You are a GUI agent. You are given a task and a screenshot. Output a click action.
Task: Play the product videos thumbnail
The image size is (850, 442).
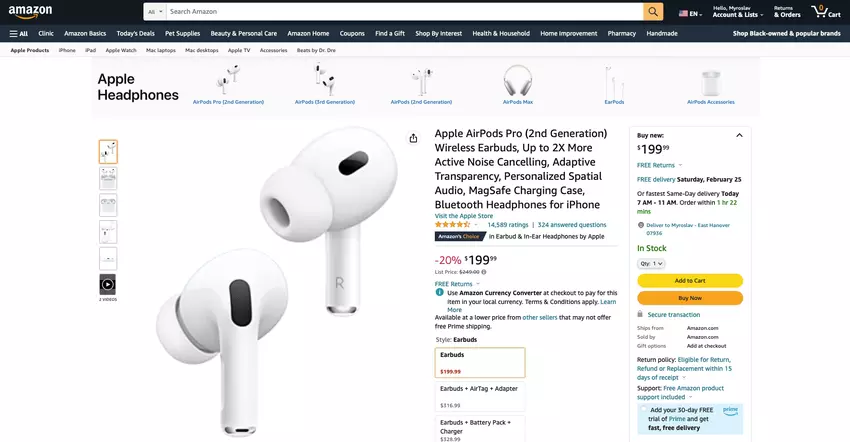tap(108, 284)
